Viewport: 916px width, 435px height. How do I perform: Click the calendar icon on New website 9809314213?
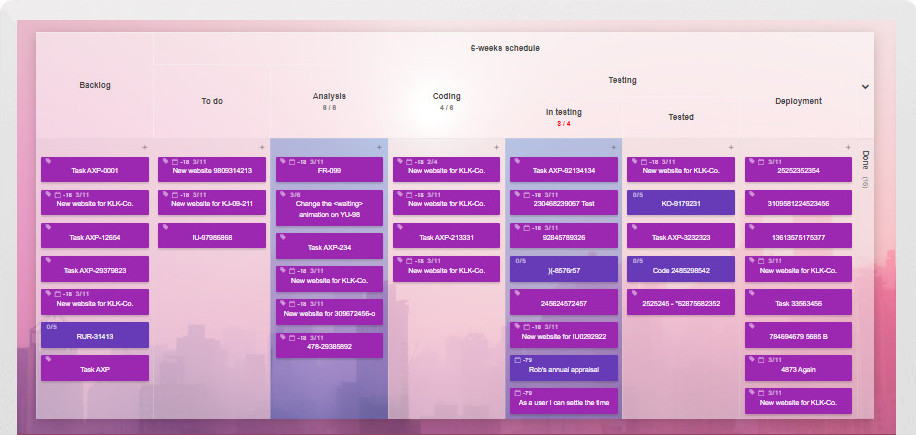coord(175,162)
